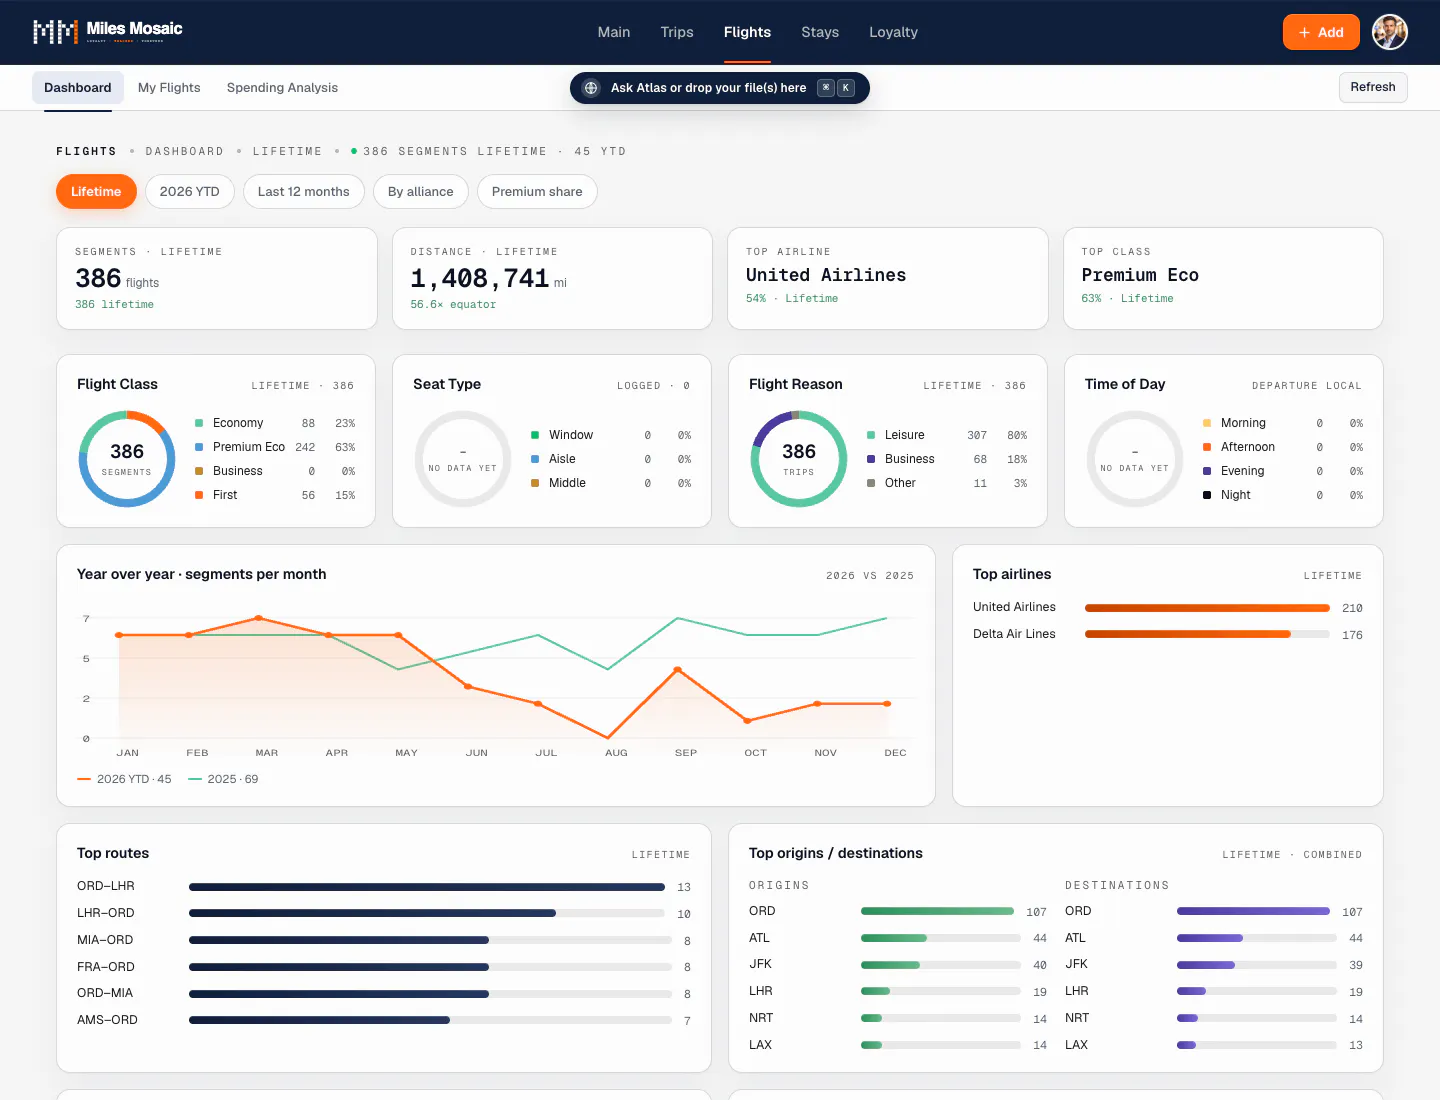Click the Night legend swatch
Screen dimensions: 1440x1100
pos(1207,495)
